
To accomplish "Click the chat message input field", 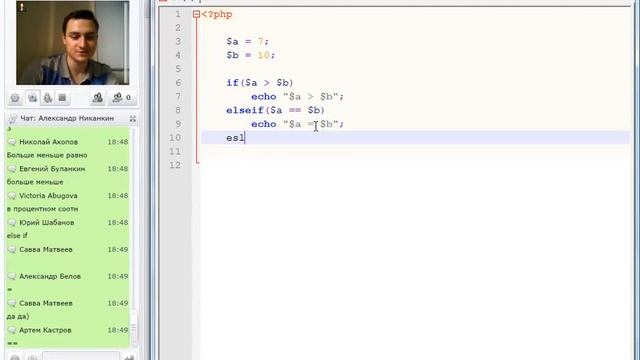I will pyautogui.click(x=81, y=356).
